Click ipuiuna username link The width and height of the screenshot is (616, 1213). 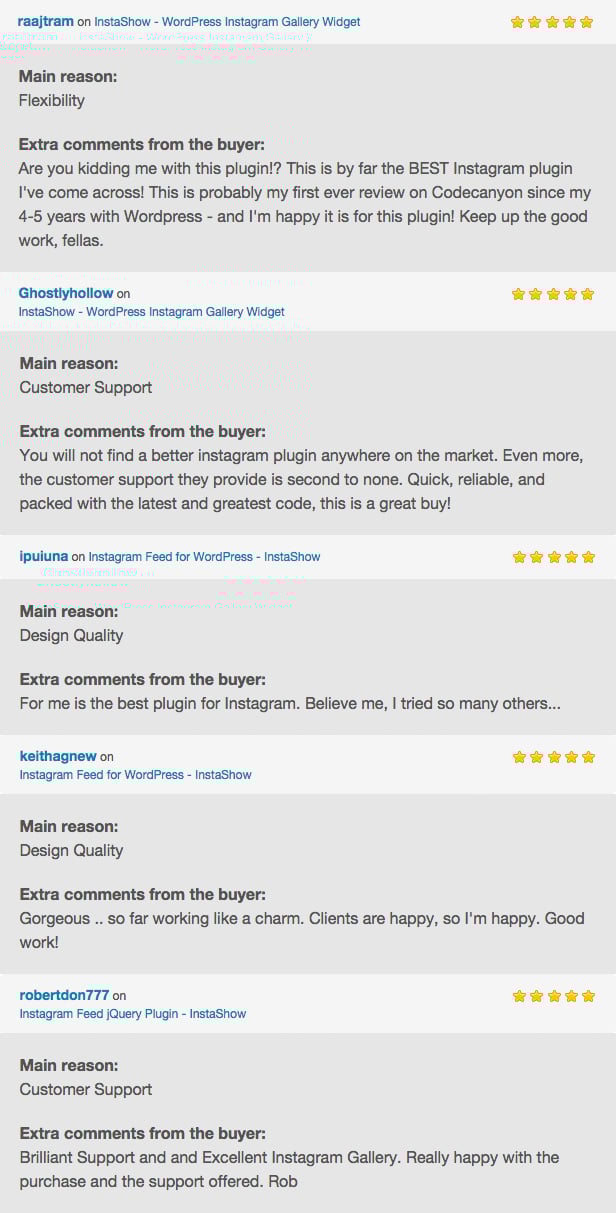pyautogui.click(x=44, y=556)
